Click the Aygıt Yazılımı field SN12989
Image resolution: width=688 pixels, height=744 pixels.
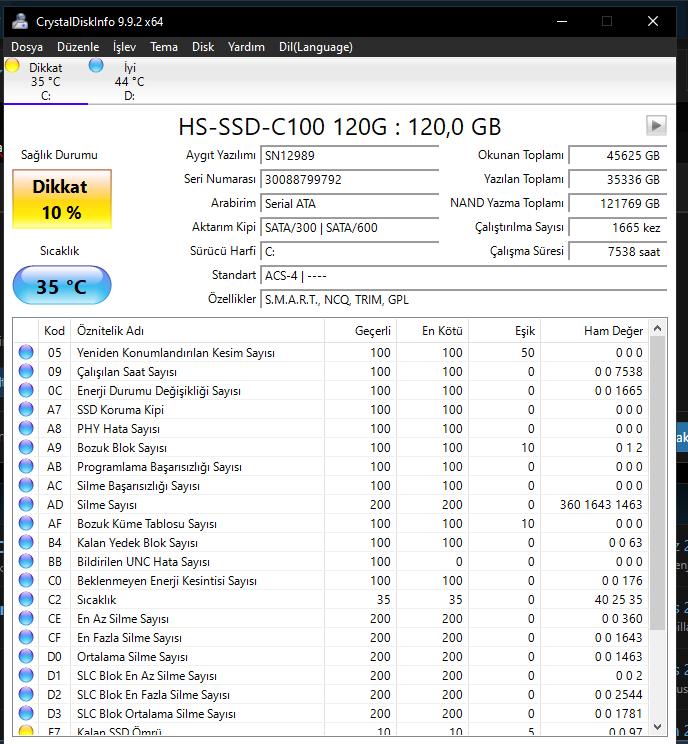350,156
